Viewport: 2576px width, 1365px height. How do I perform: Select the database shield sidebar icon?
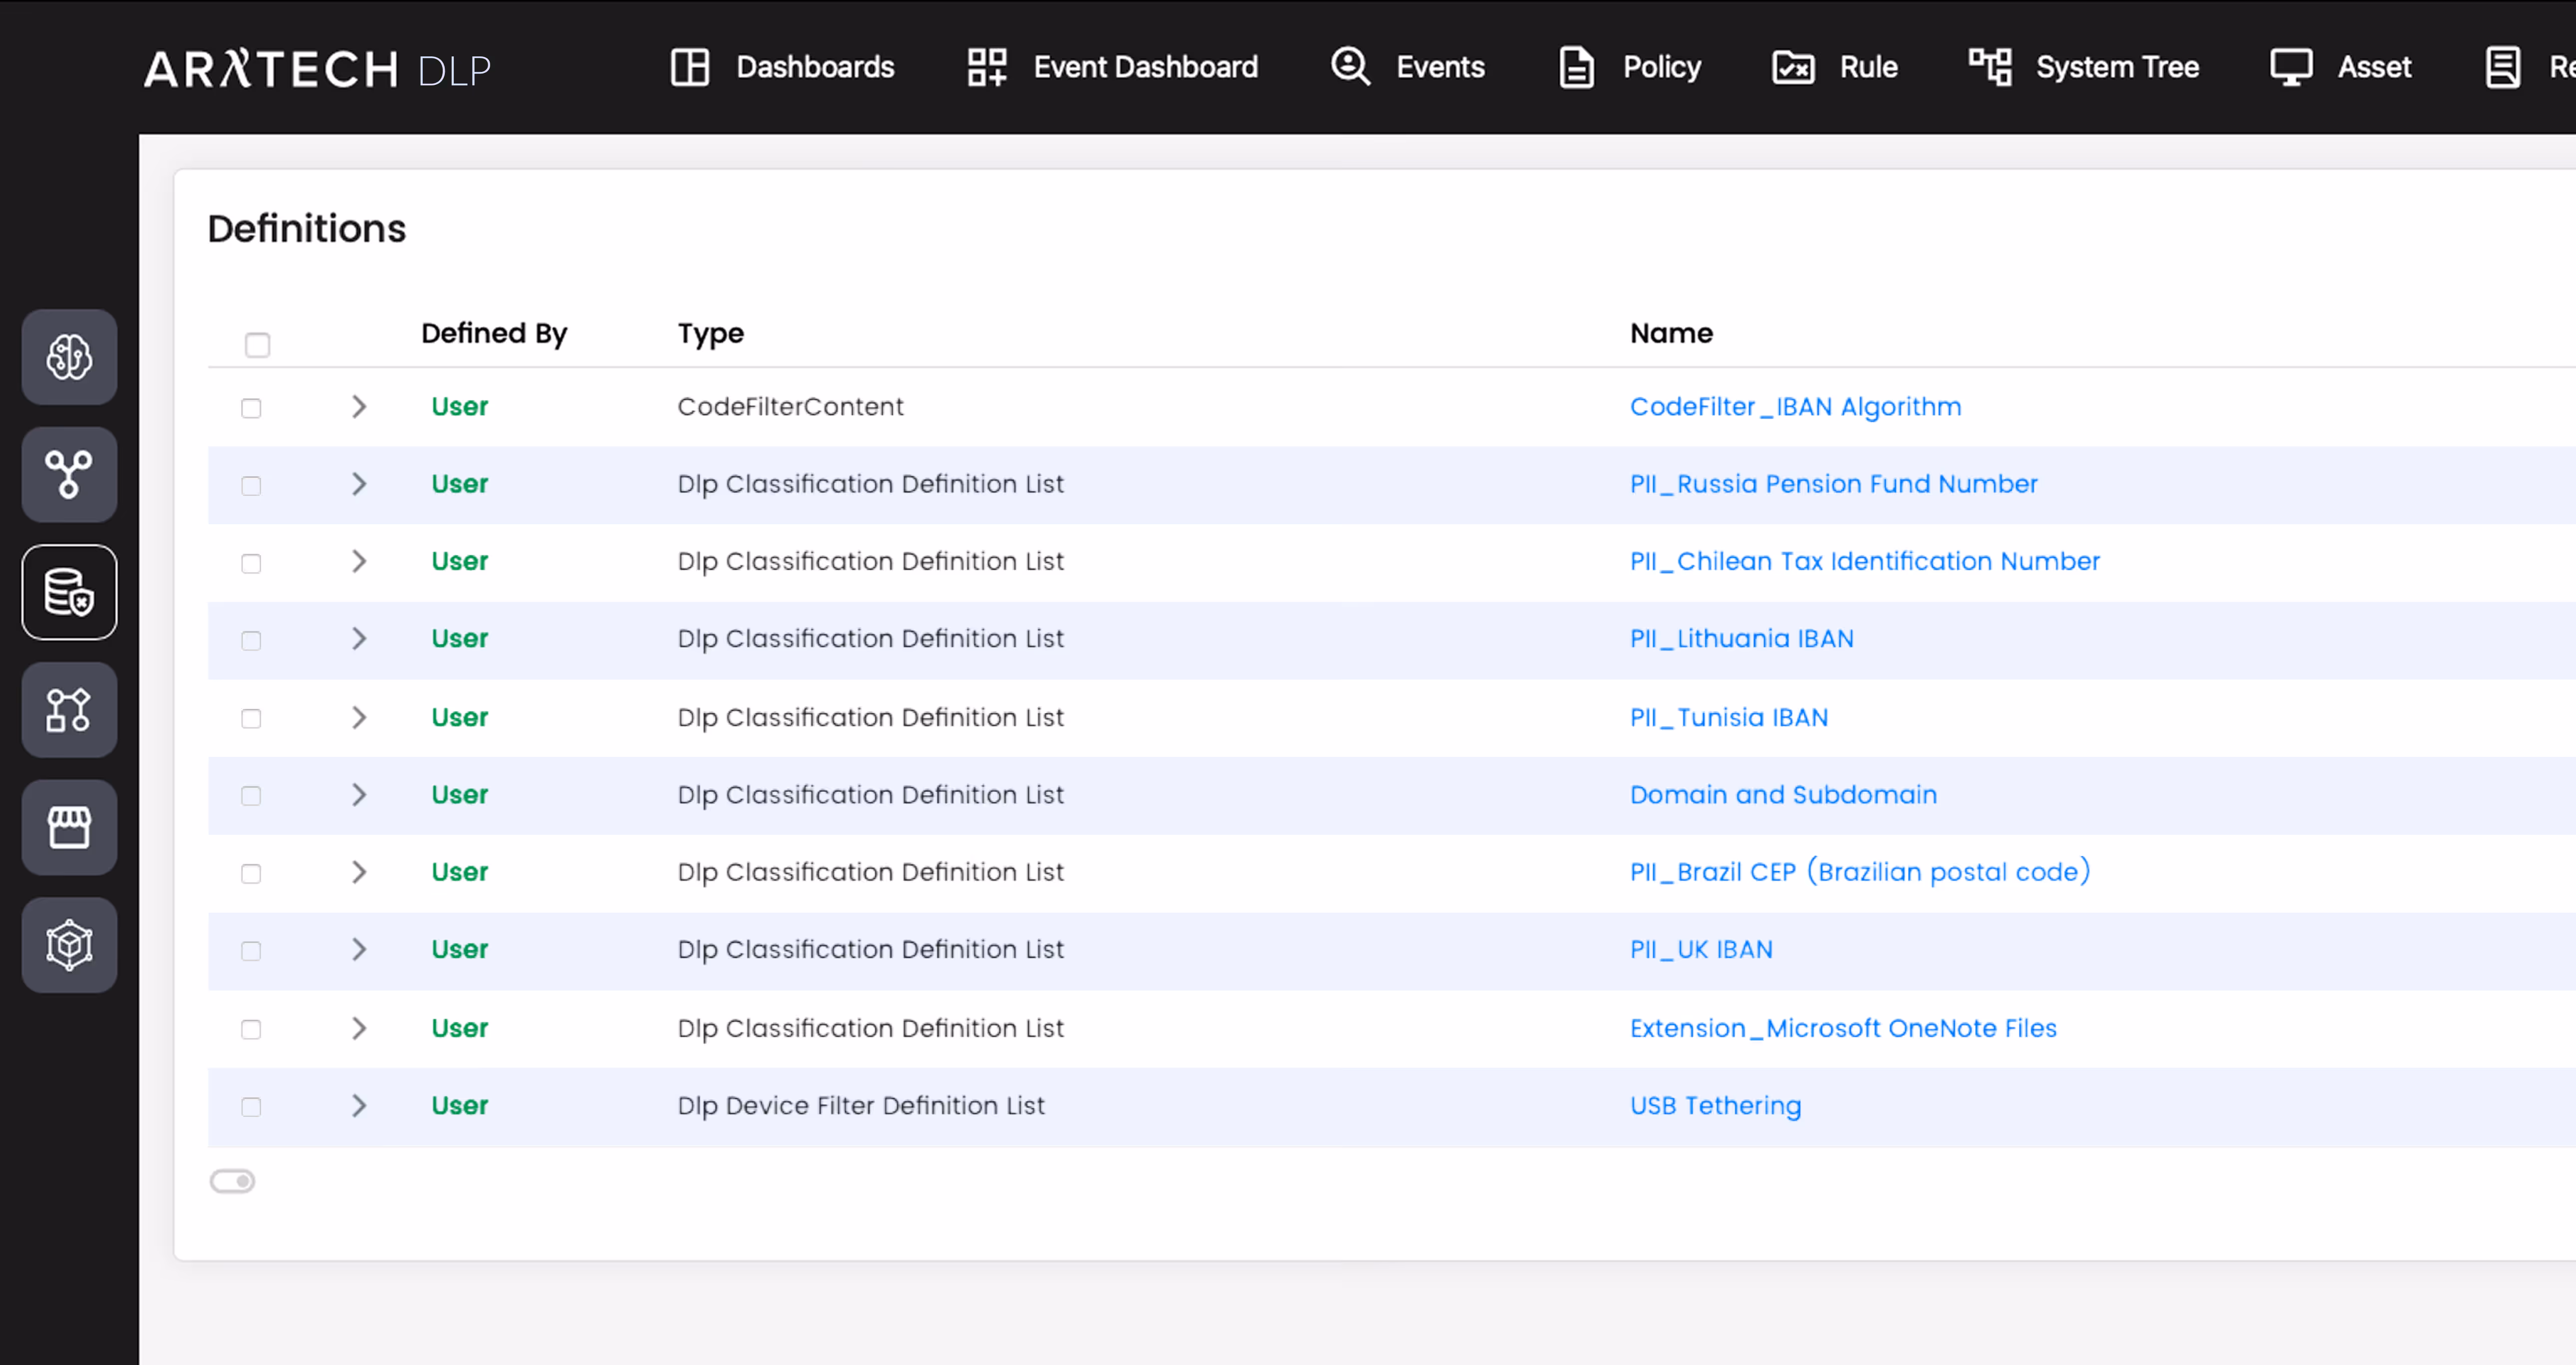(69, 592)
